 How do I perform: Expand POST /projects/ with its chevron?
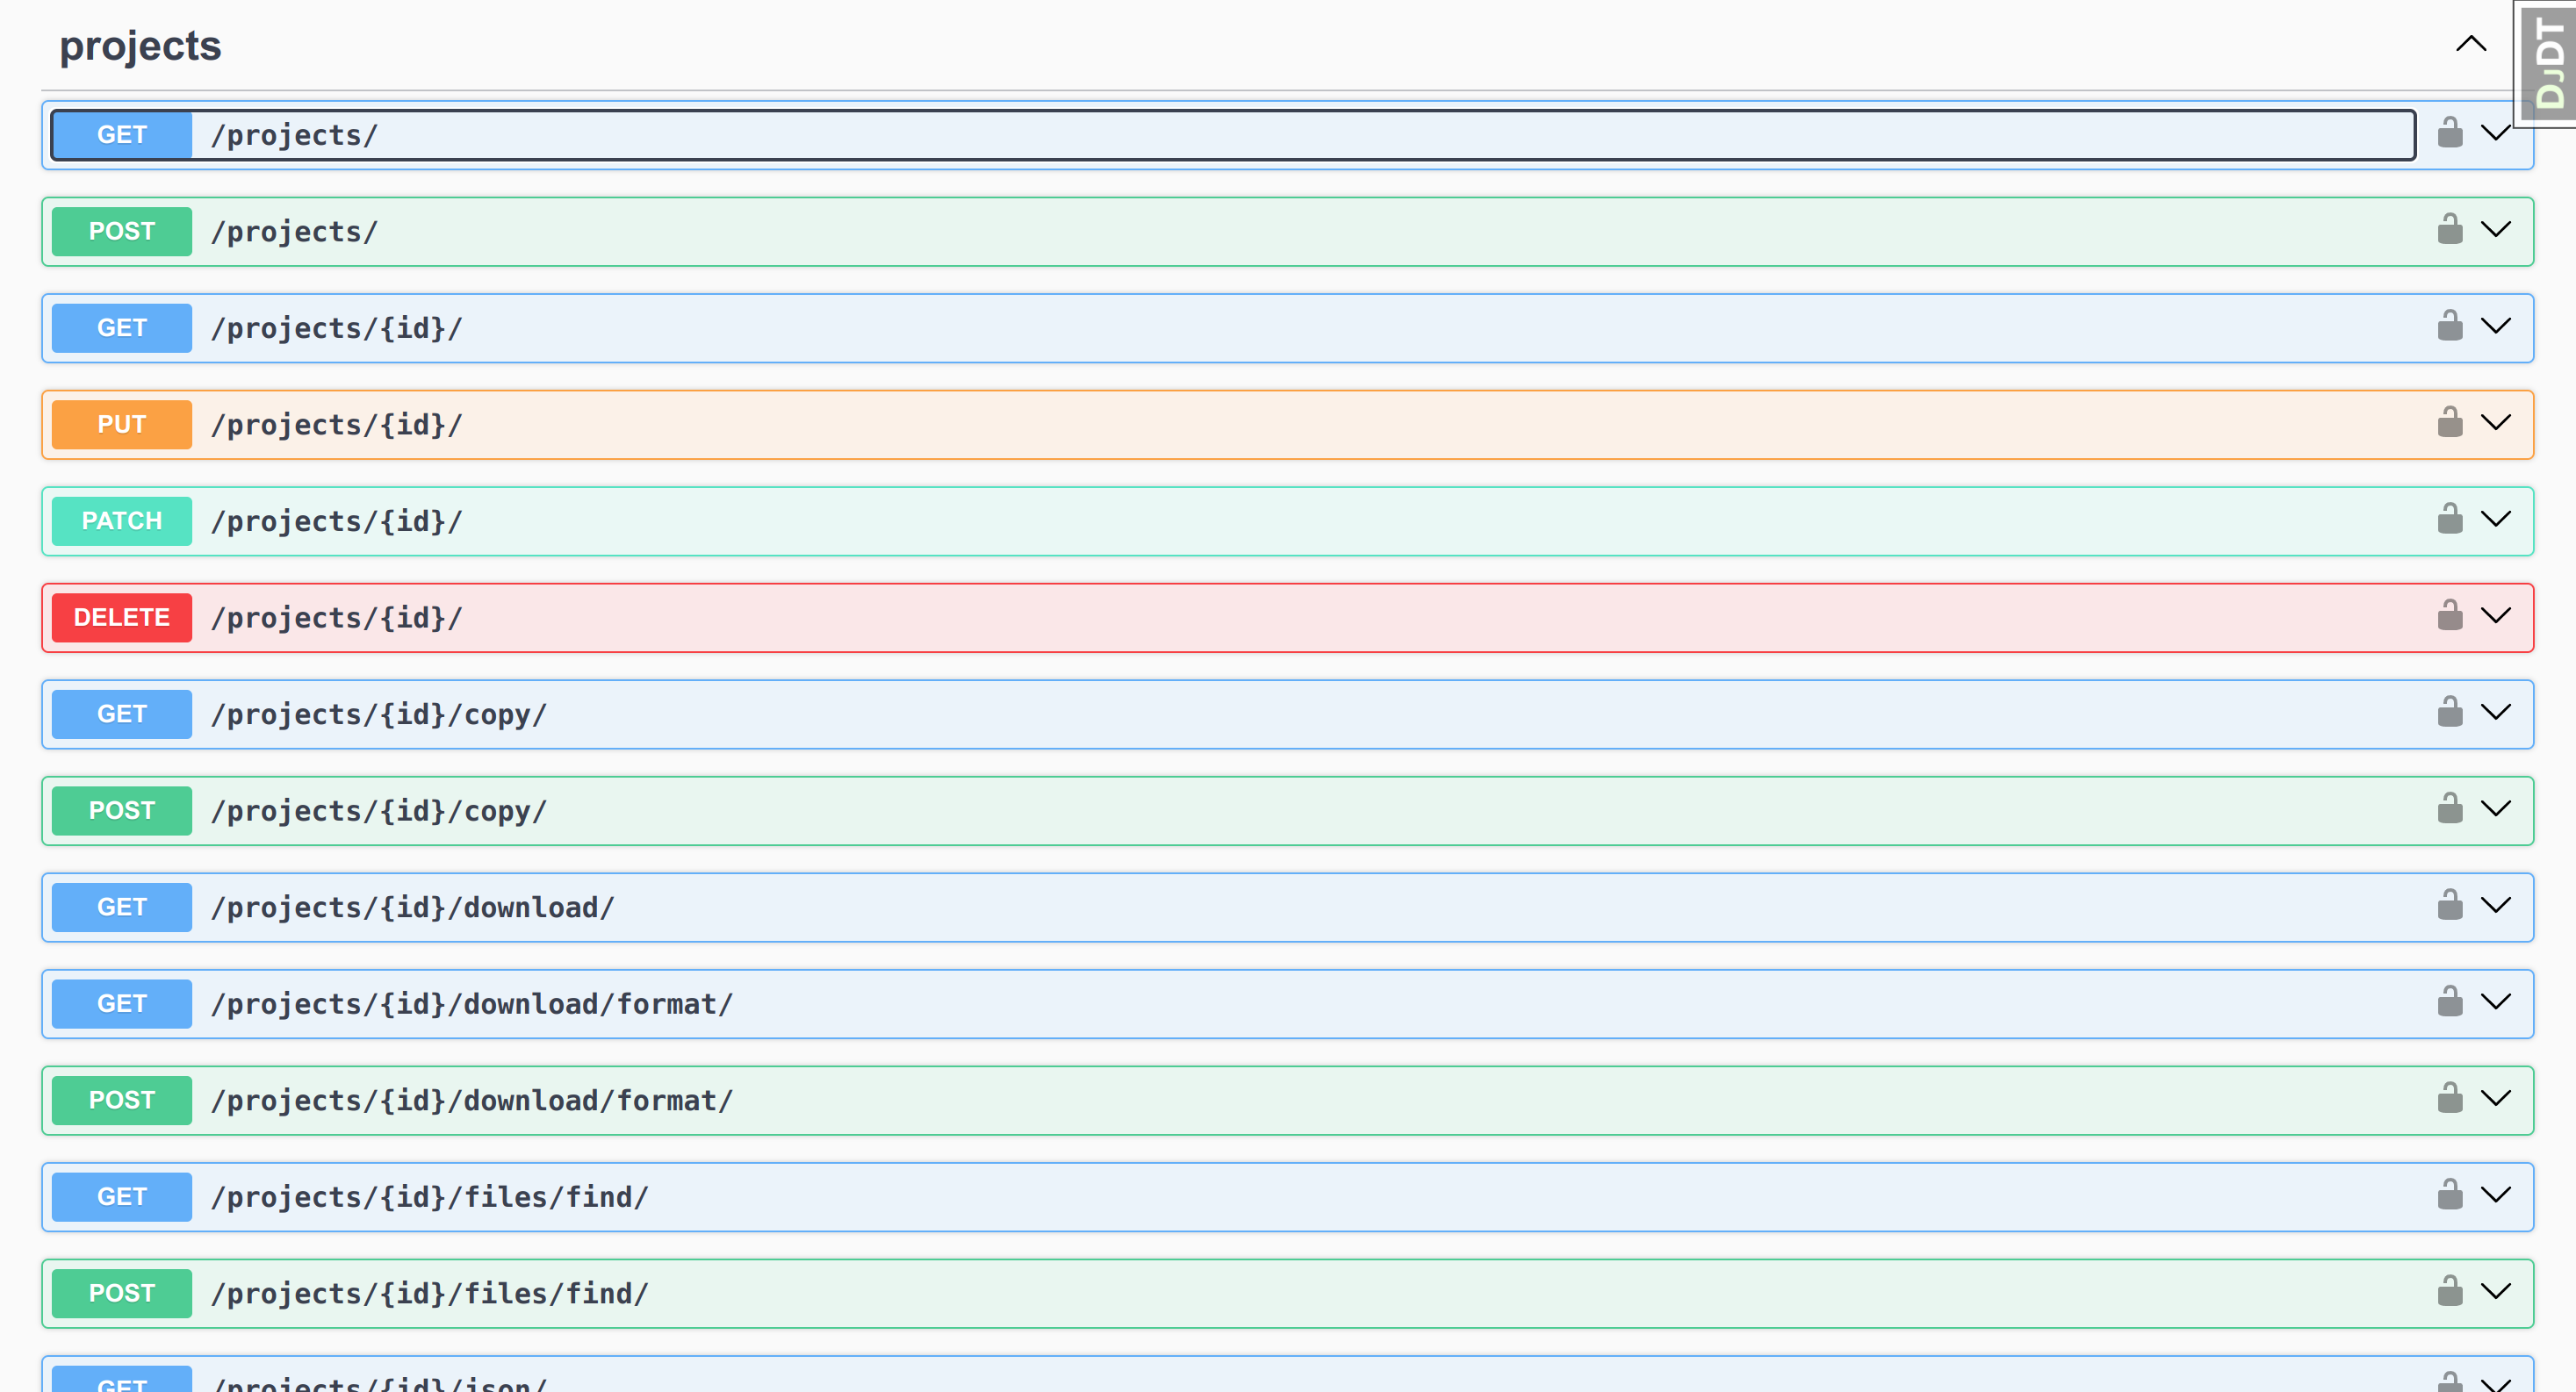click(x=2496, y=229)
